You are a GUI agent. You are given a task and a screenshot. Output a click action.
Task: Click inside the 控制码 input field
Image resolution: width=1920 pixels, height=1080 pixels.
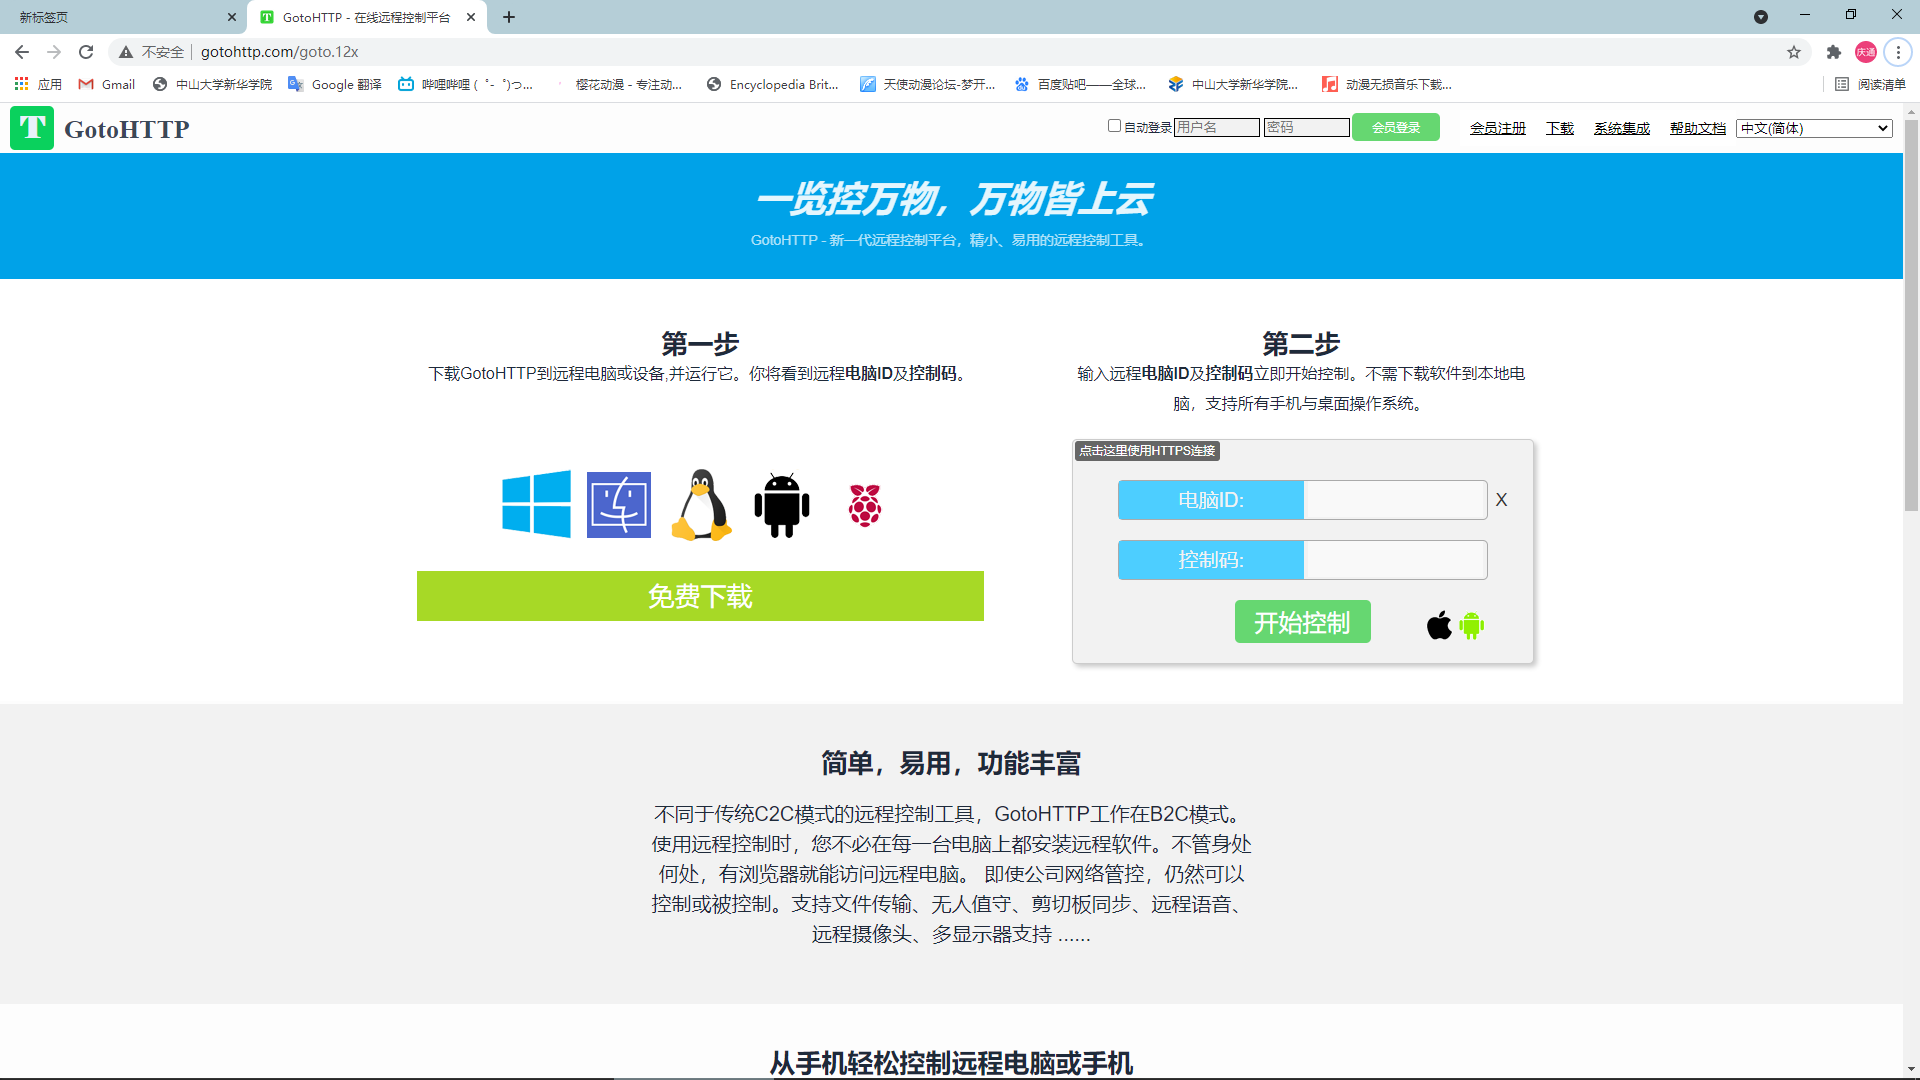1394,560
